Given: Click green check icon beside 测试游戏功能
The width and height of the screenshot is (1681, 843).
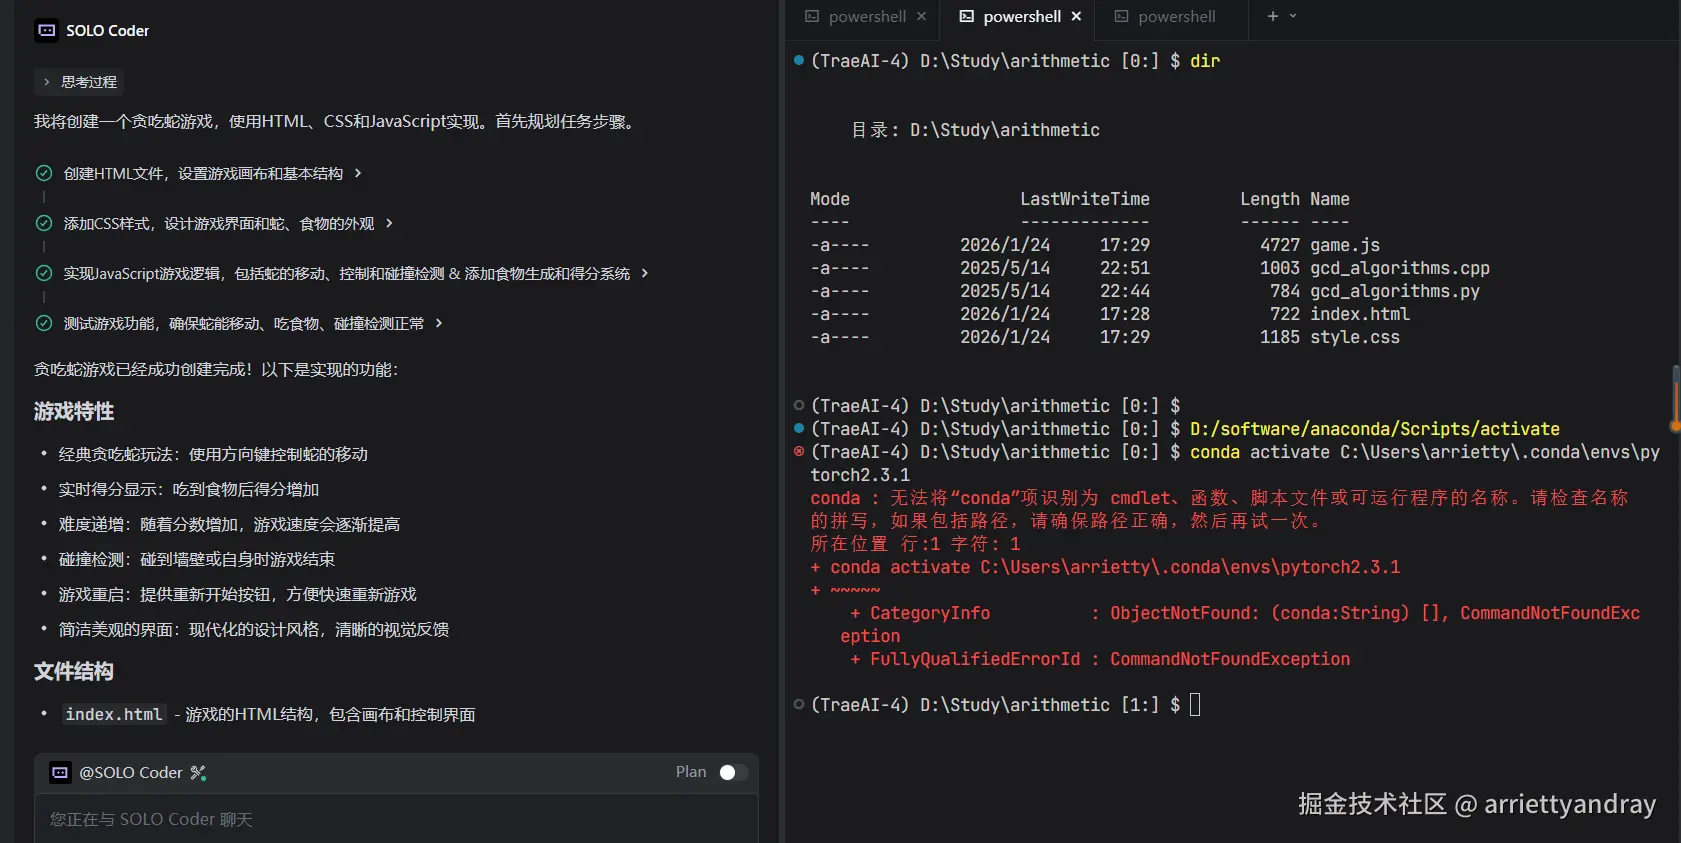Looking at the screenshot, I should [44, 323].
